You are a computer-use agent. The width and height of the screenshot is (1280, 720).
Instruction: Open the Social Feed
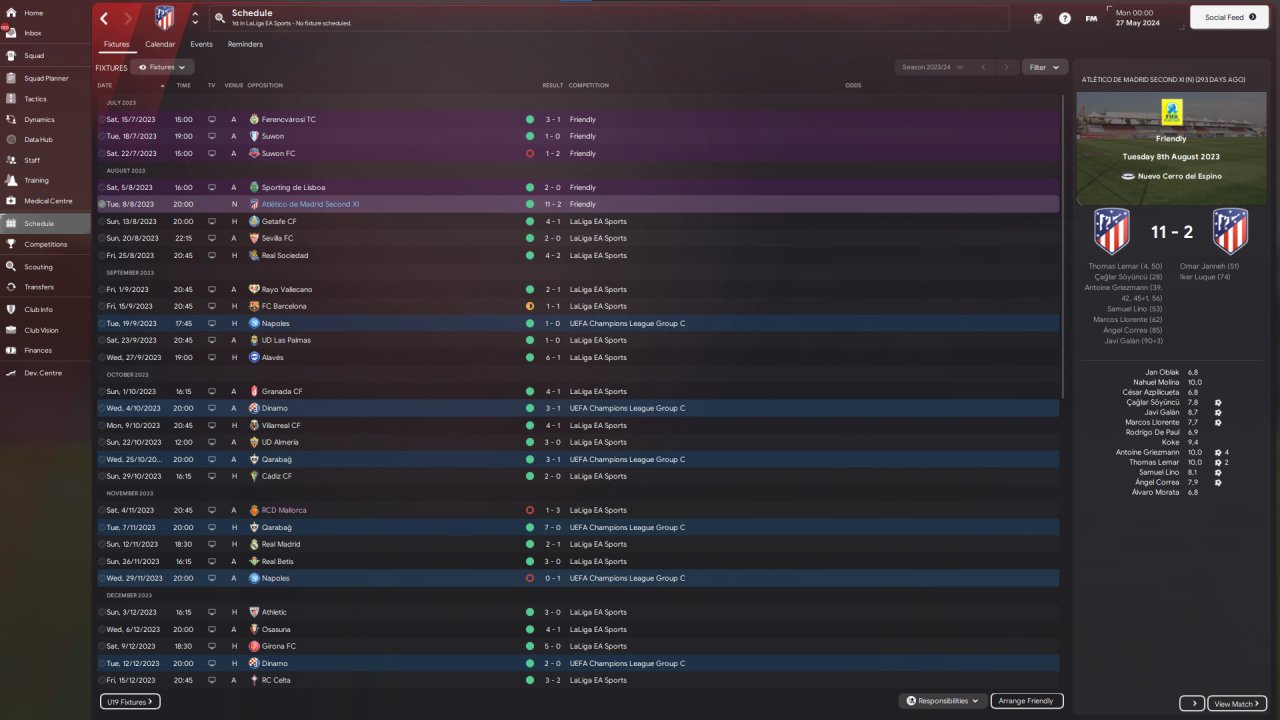(x=1229, y=17)
